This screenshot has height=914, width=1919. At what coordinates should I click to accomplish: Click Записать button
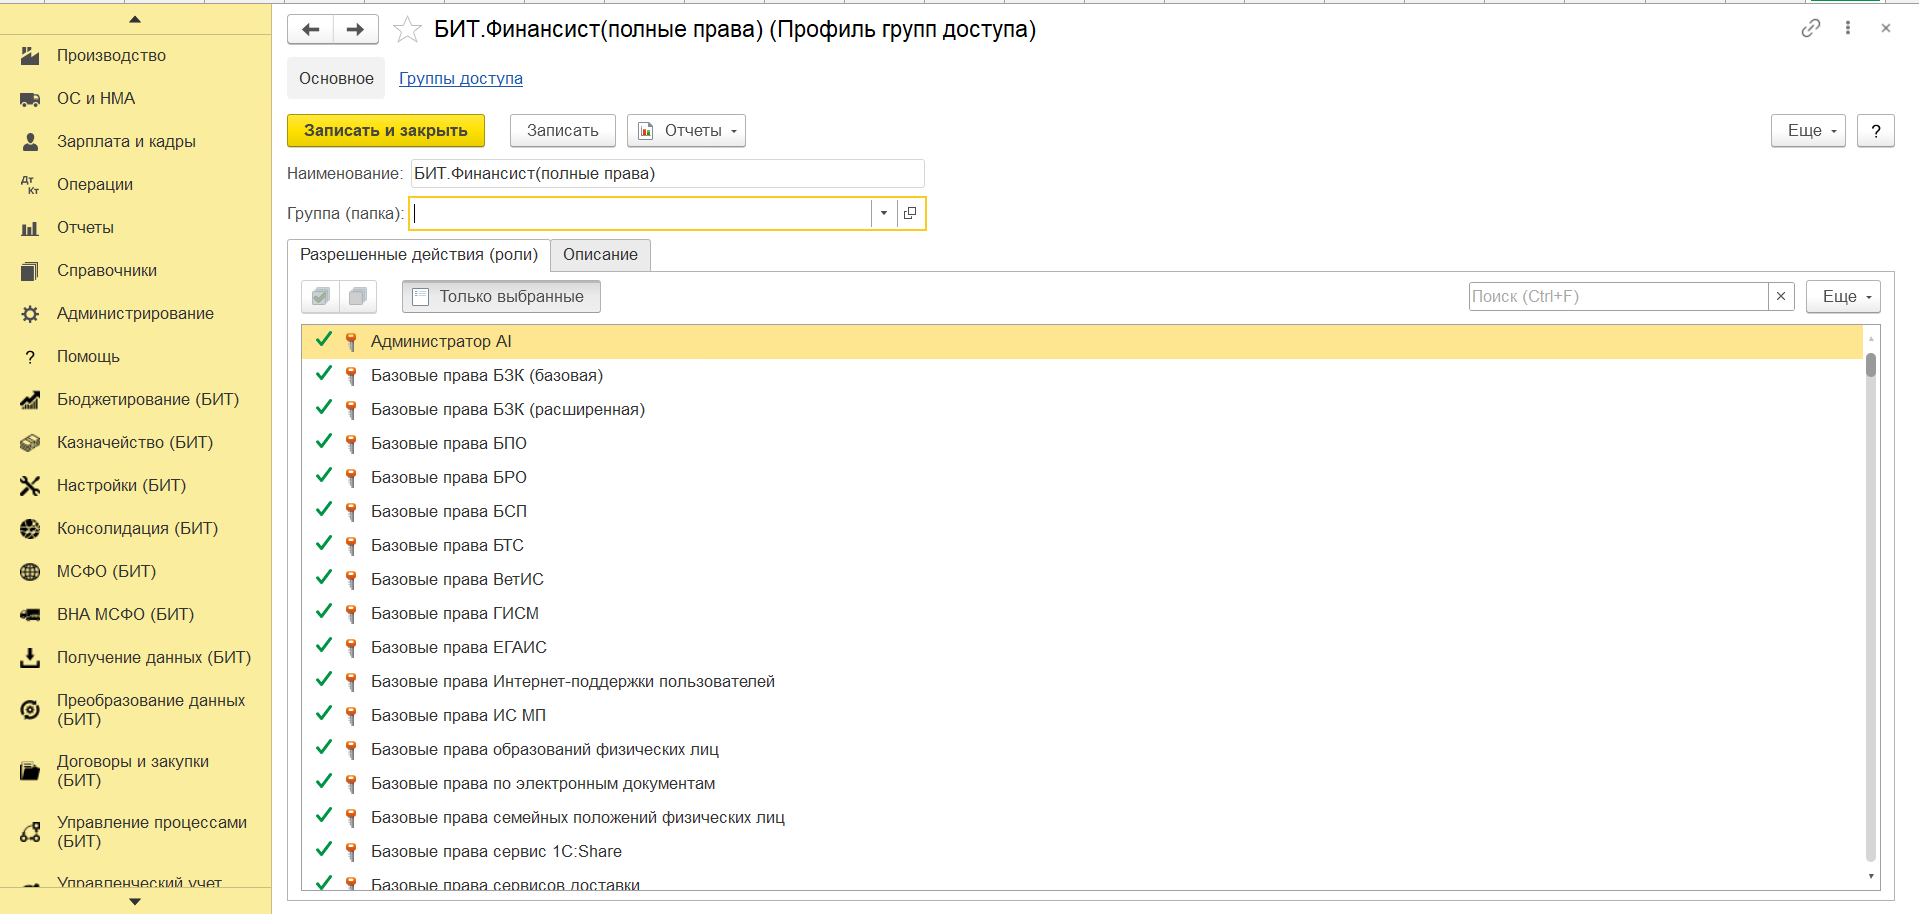click(563, 131)
